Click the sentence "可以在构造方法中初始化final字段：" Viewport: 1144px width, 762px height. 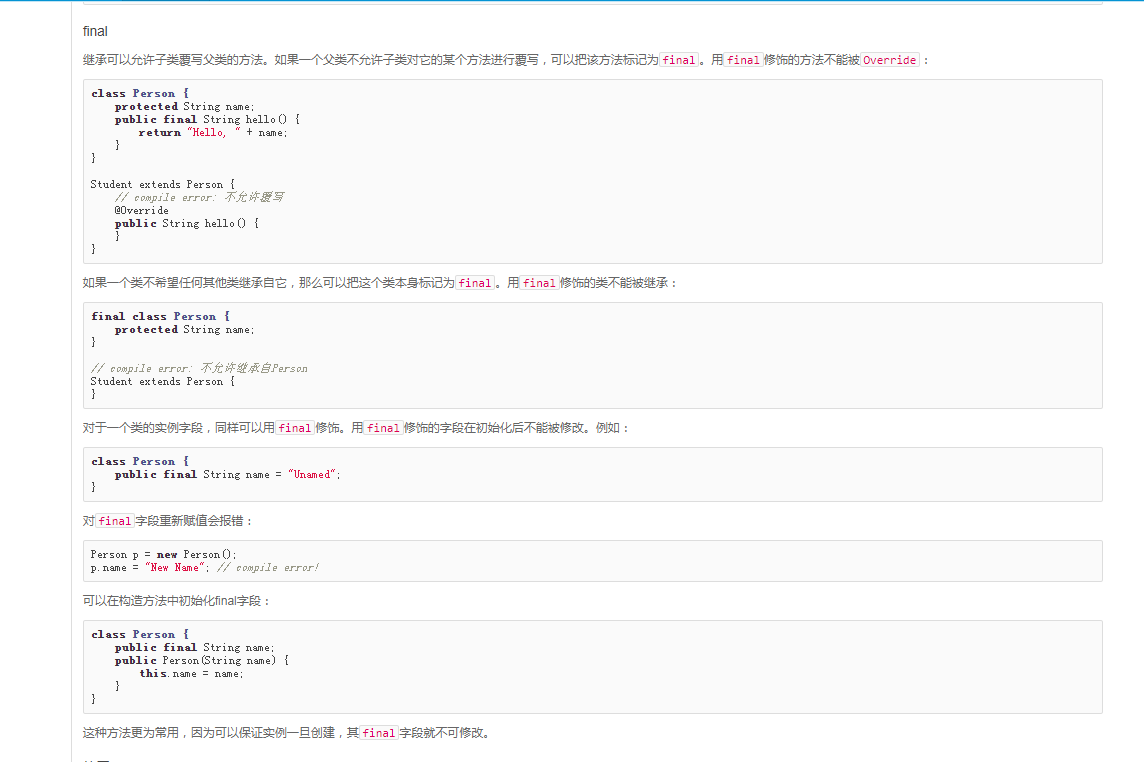177,601
